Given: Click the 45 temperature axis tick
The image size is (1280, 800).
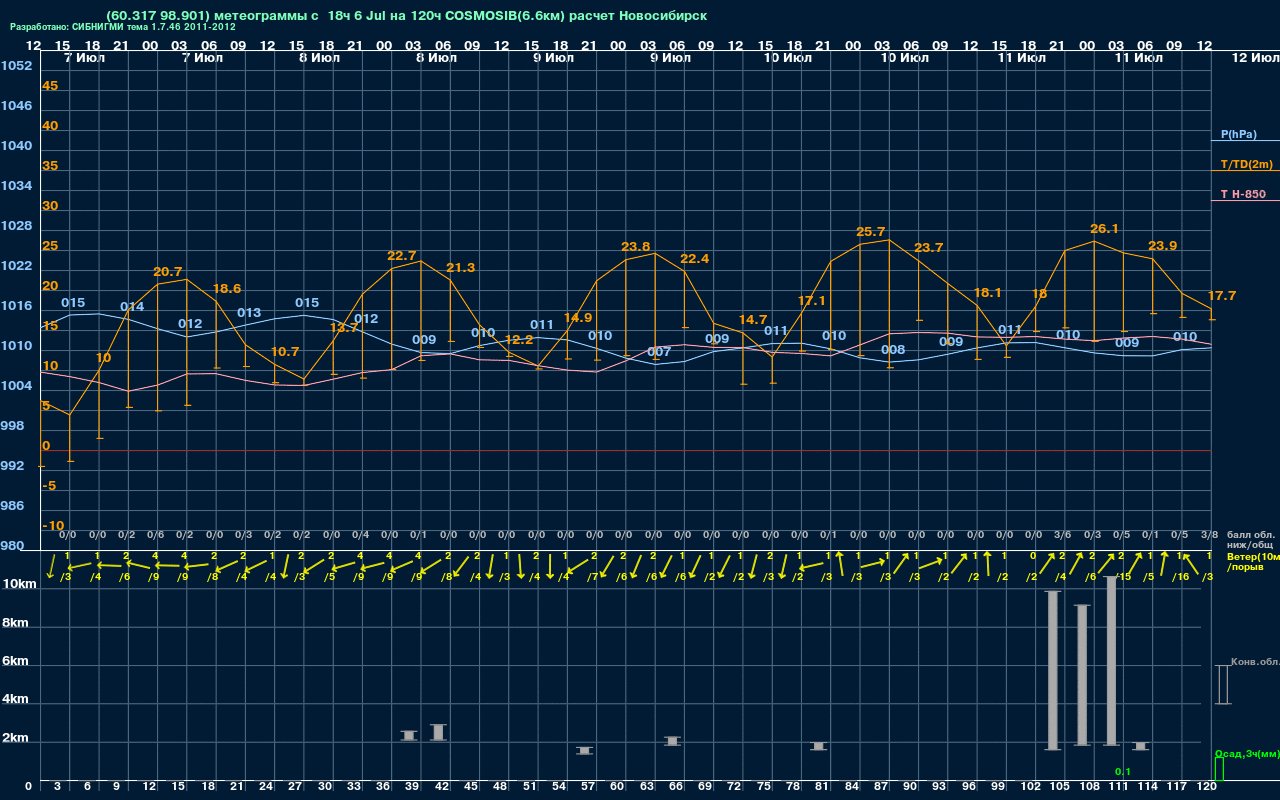Looking at the screenshot, I should (x=50, y=86).
